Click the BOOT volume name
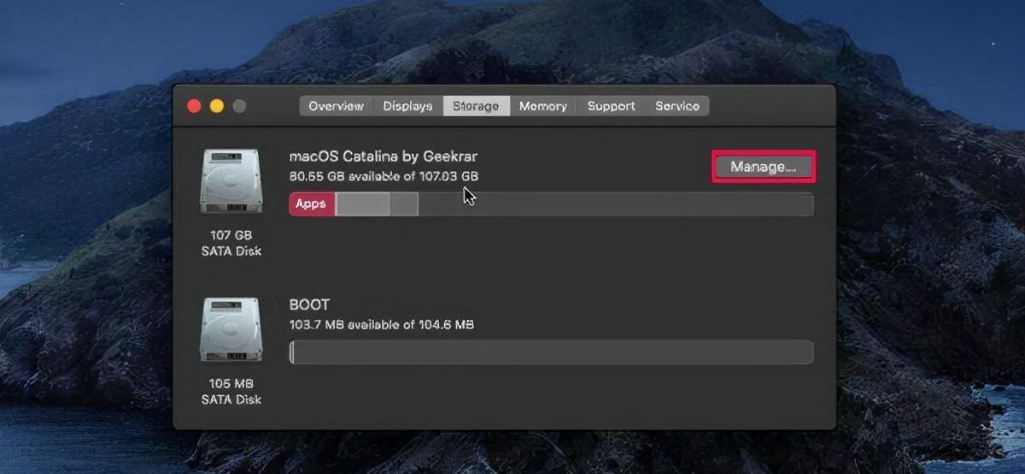 (309, 305)
